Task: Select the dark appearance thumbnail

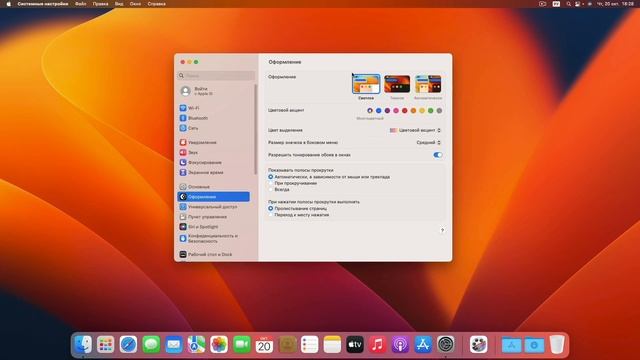Action: (397, 84)
